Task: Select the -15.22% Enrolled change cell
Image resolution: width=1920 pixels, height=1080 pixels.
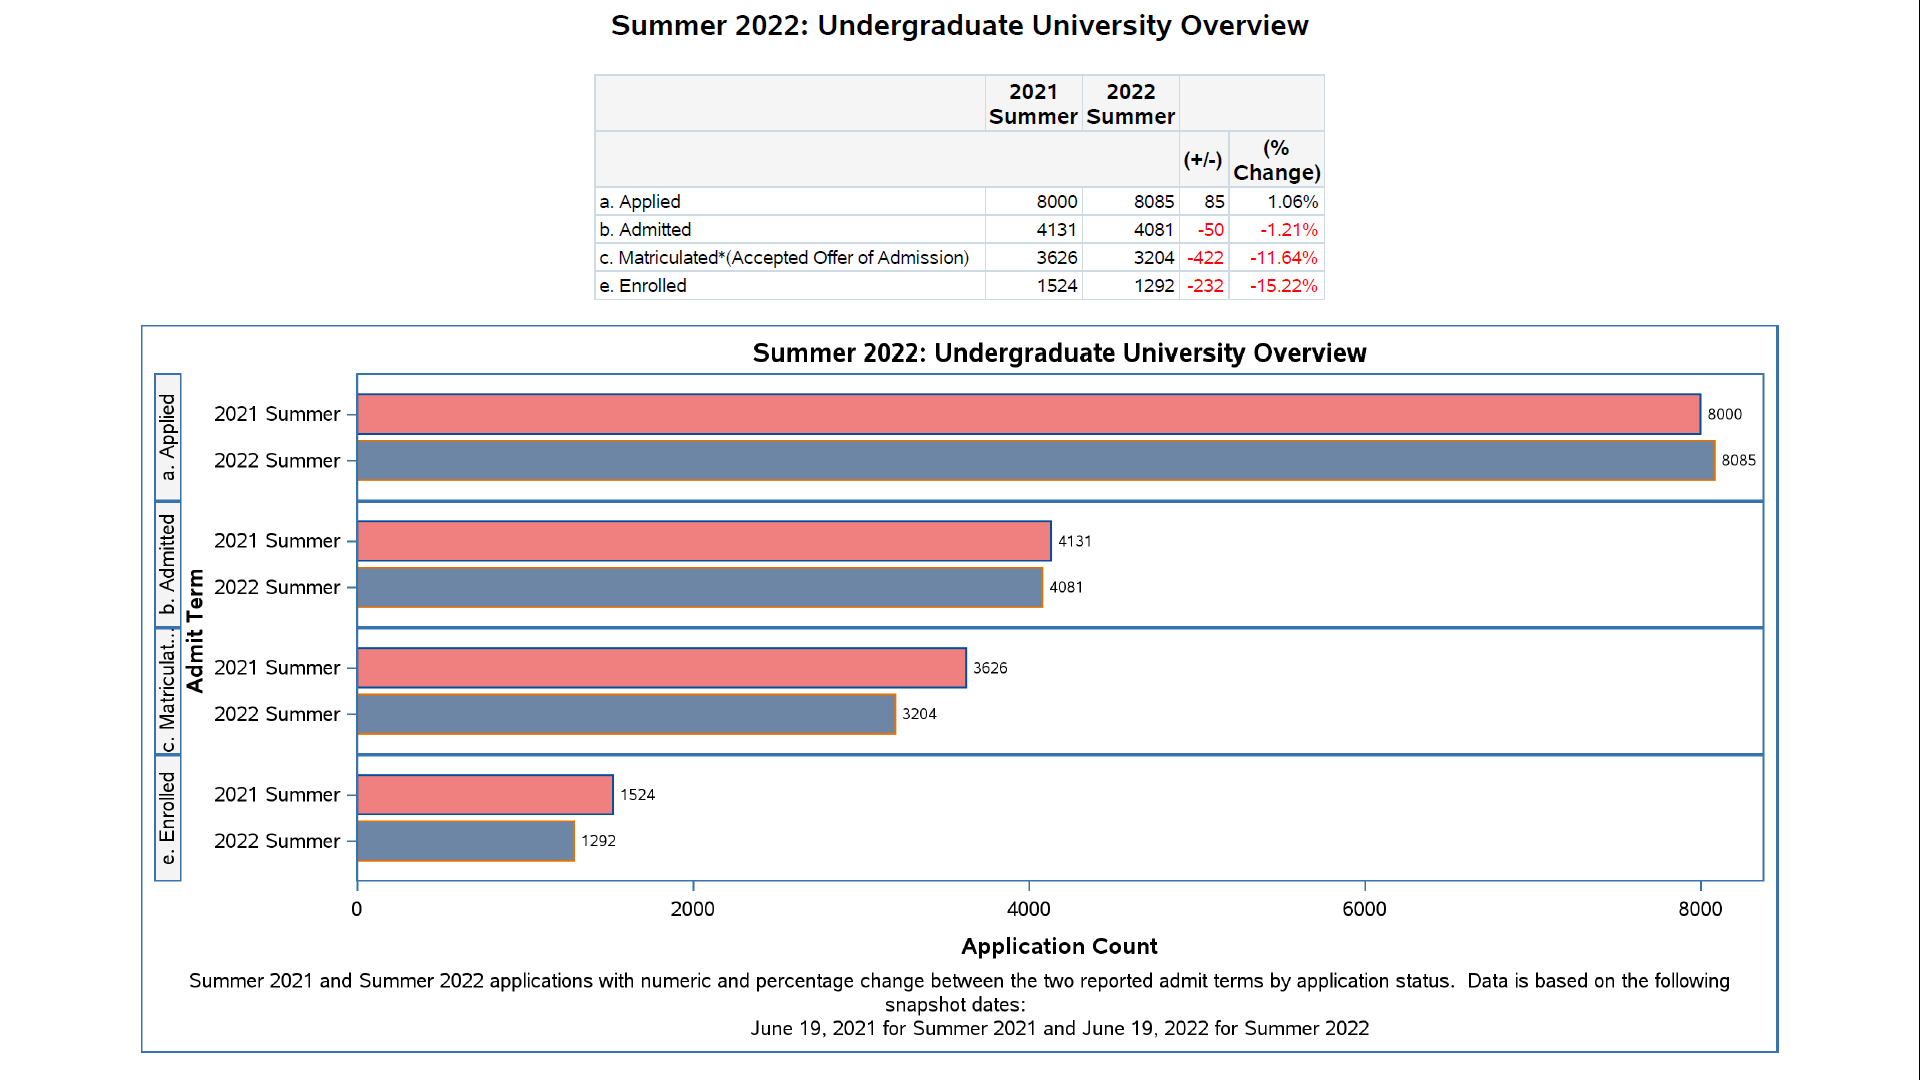Action: [1283, 286]
